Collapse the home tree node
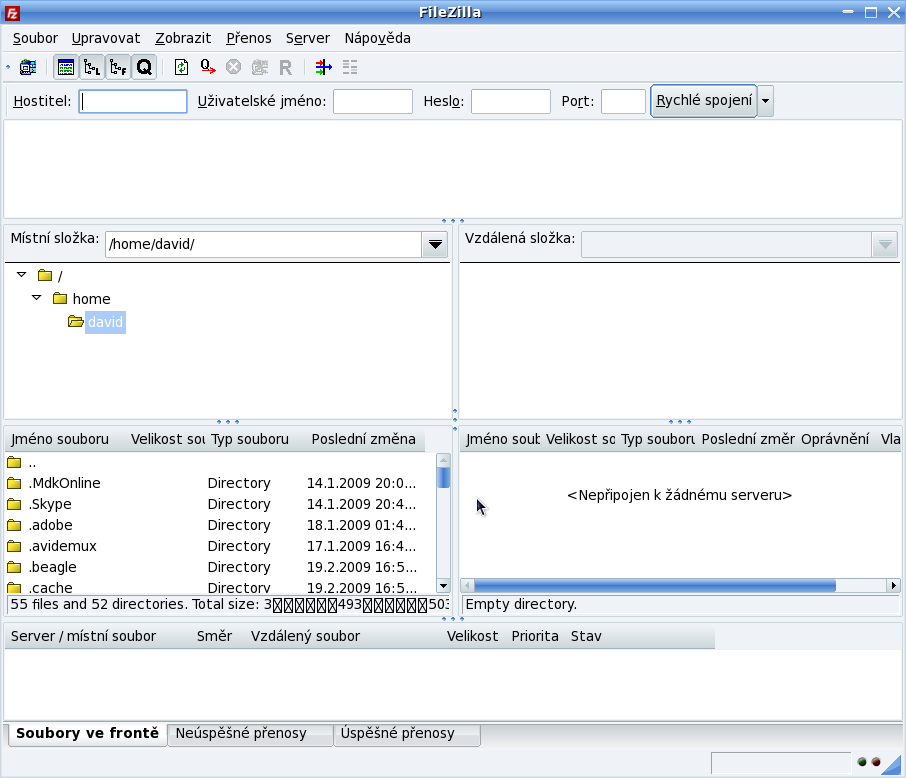 click(36, 298)
